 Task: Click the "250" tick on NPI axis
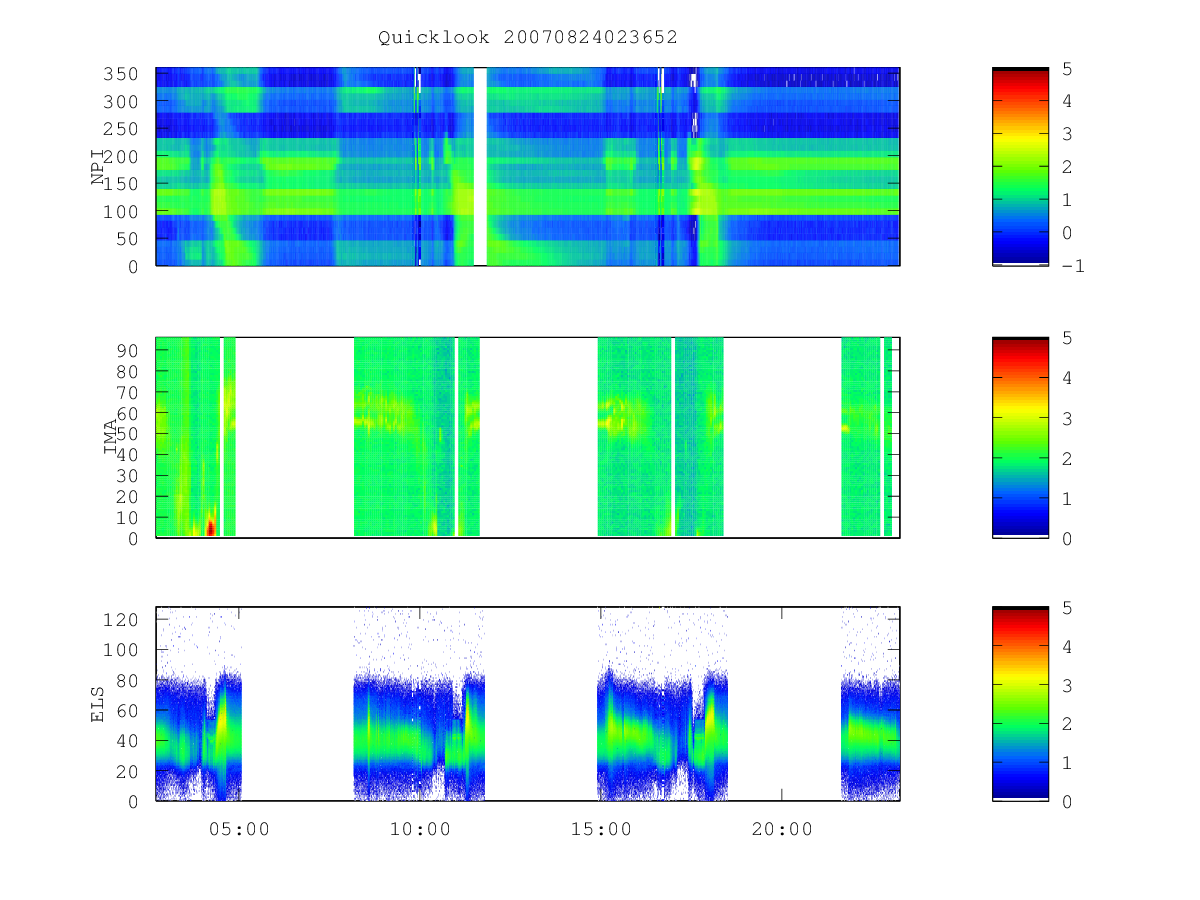(x=122, y=129)
